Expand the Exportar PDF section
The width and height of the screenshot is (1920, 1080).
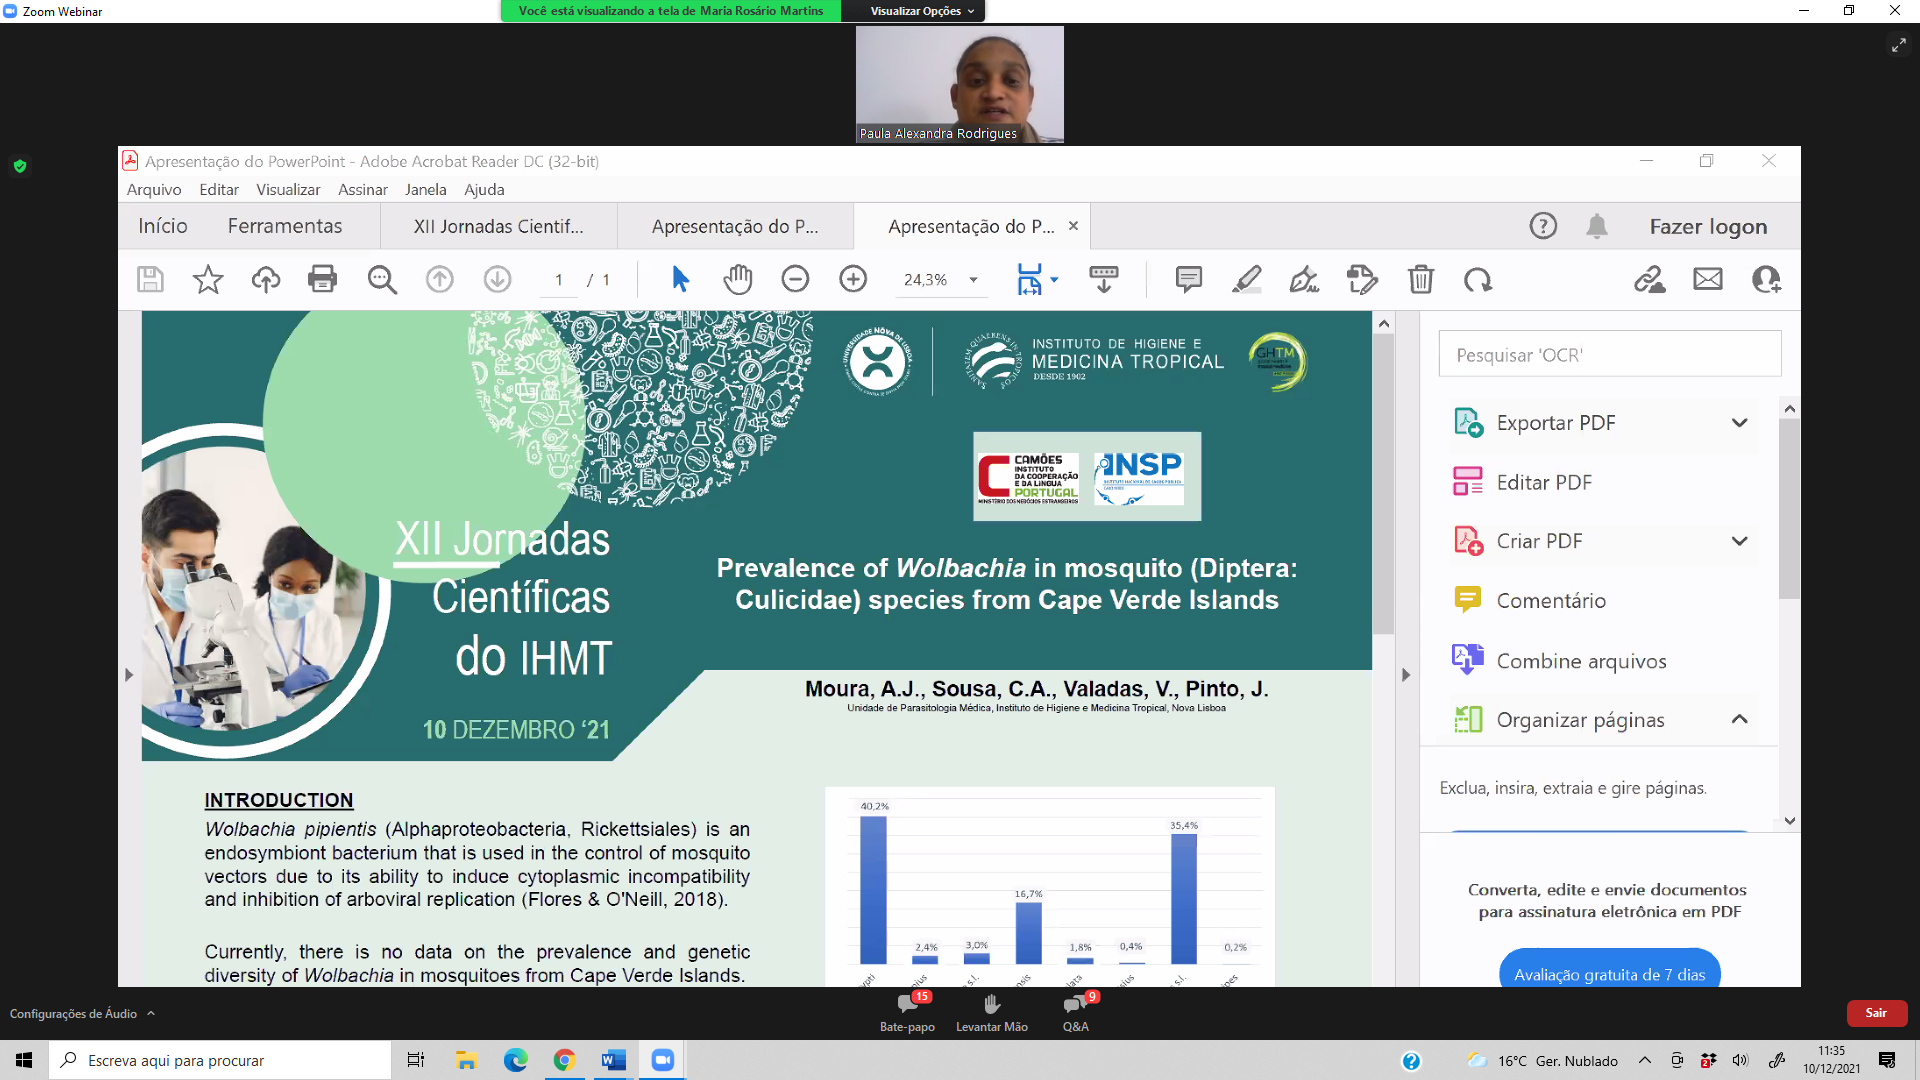click(1739, 423)
